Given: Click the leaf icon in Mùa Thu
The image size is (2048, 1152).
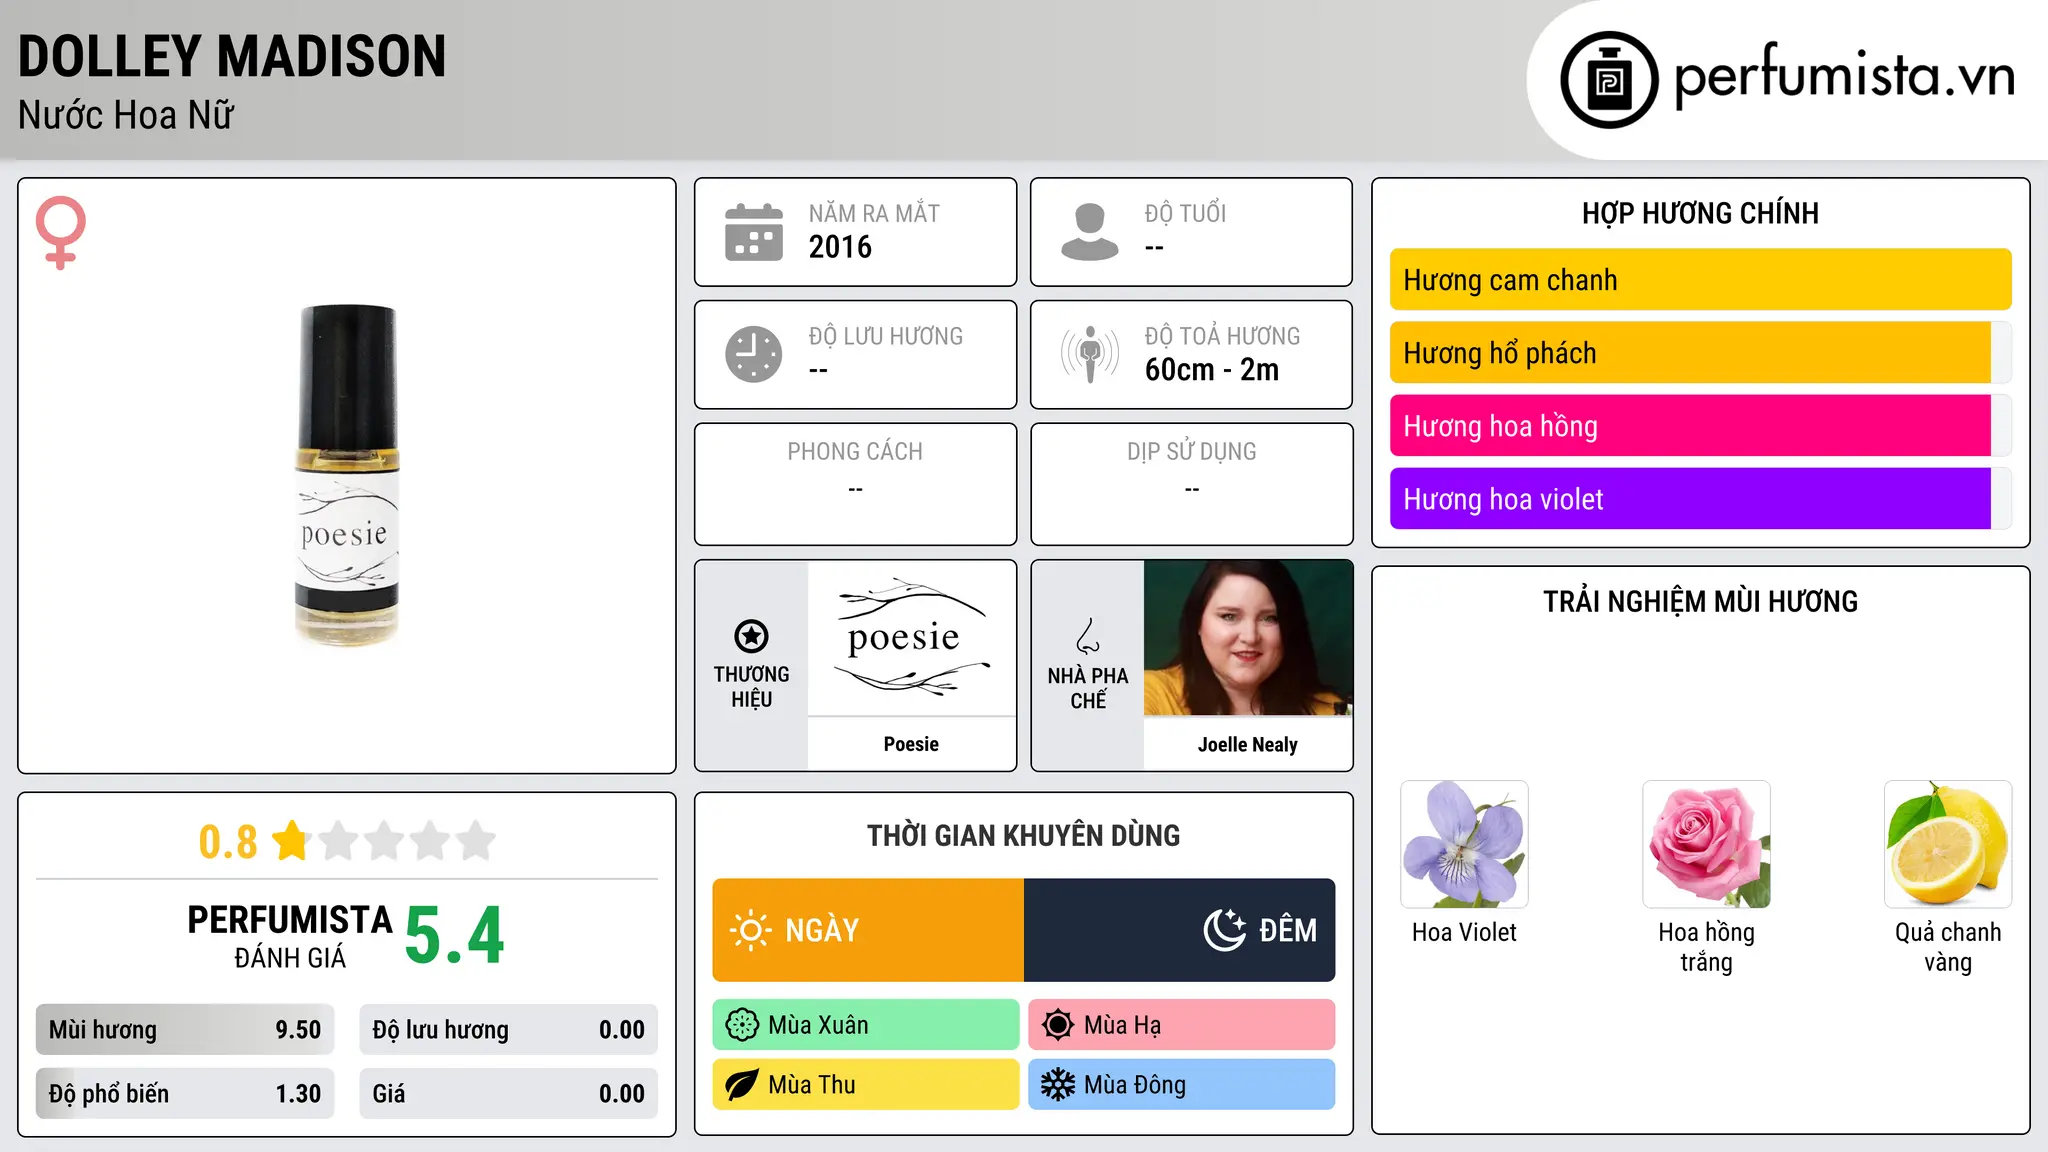Looking at the screenshot, I should 742,1085.
